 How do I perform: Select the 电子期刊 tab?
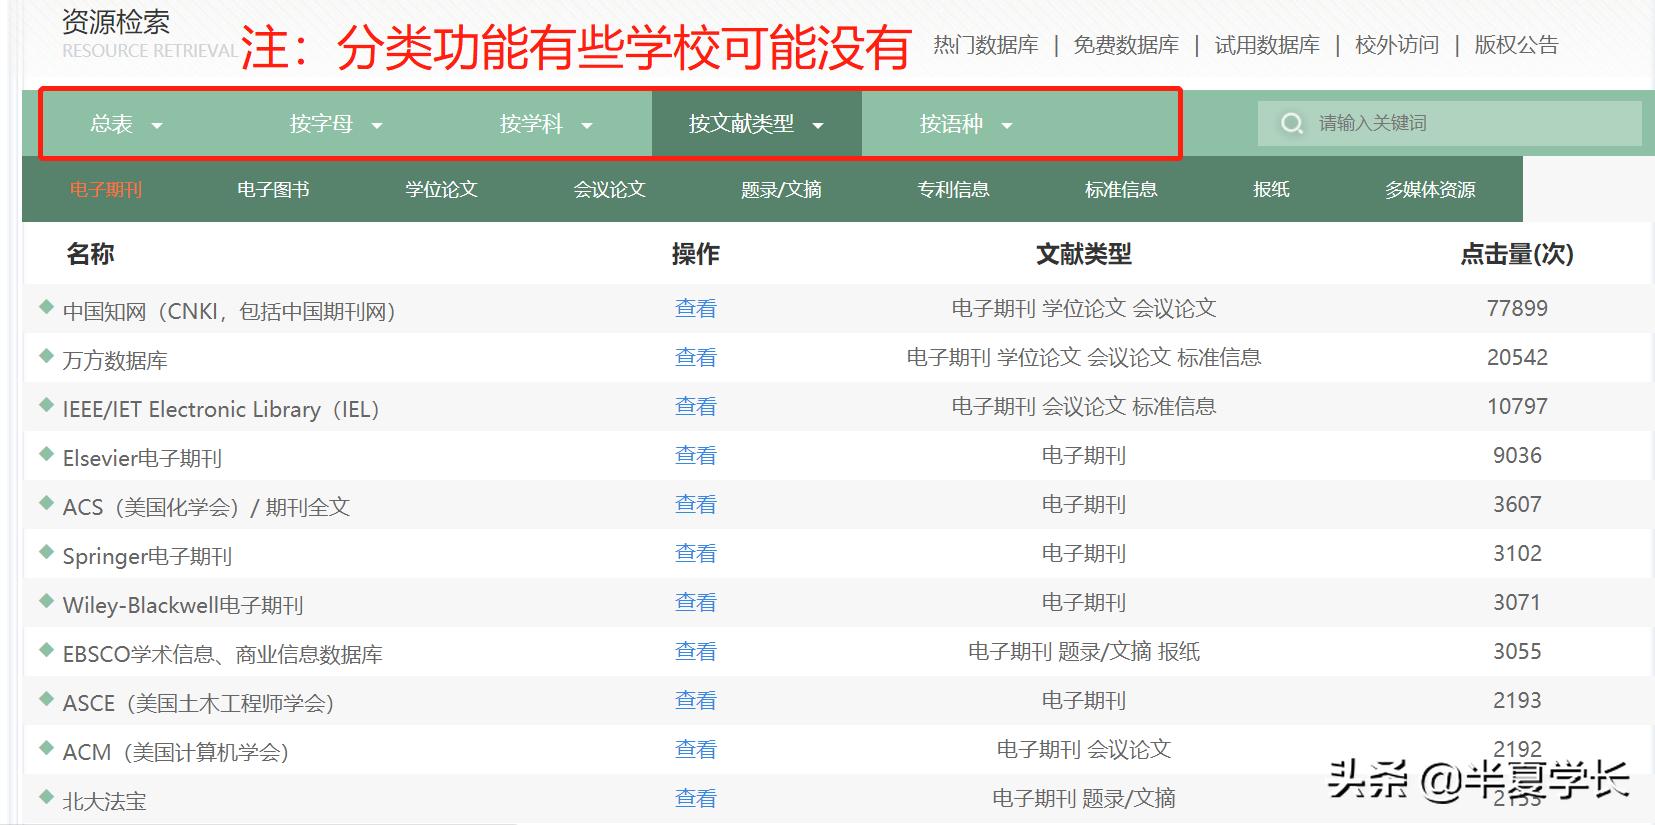click(x=106, y=189)
